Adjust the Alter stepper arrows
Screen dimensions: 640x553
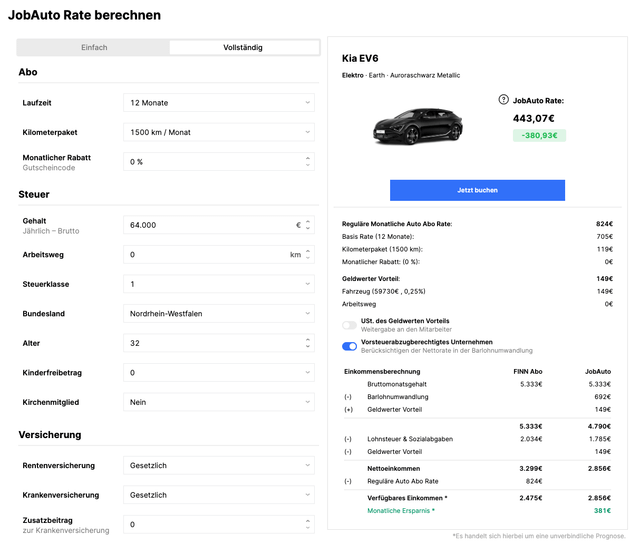click(308, 343)
